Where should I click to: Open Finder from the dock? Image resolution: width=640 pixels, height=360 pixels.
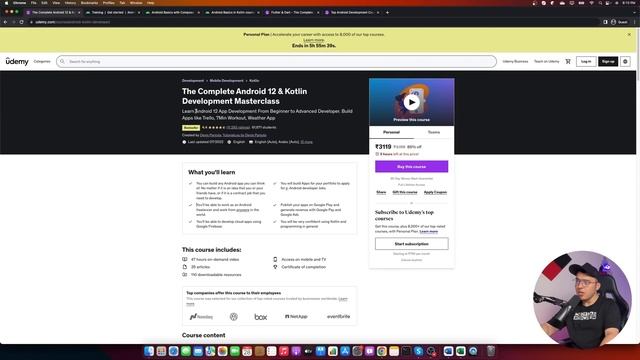(x=149, y=351)
